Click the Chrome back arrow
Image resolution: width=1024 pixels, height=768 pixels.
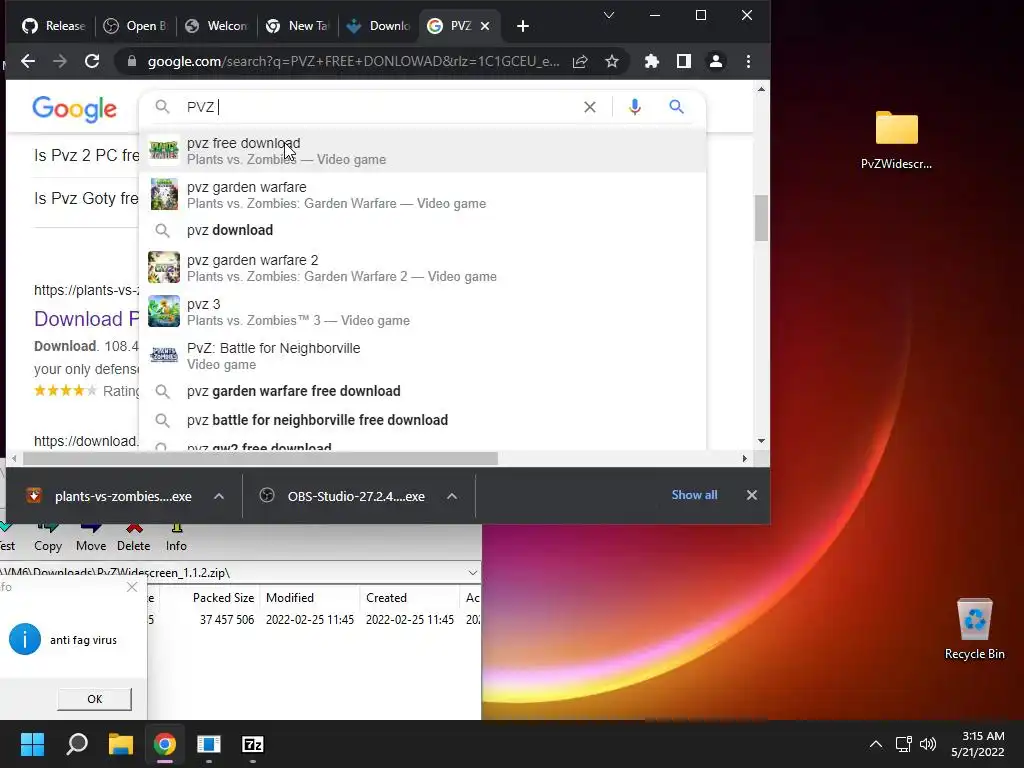(27, 61)
